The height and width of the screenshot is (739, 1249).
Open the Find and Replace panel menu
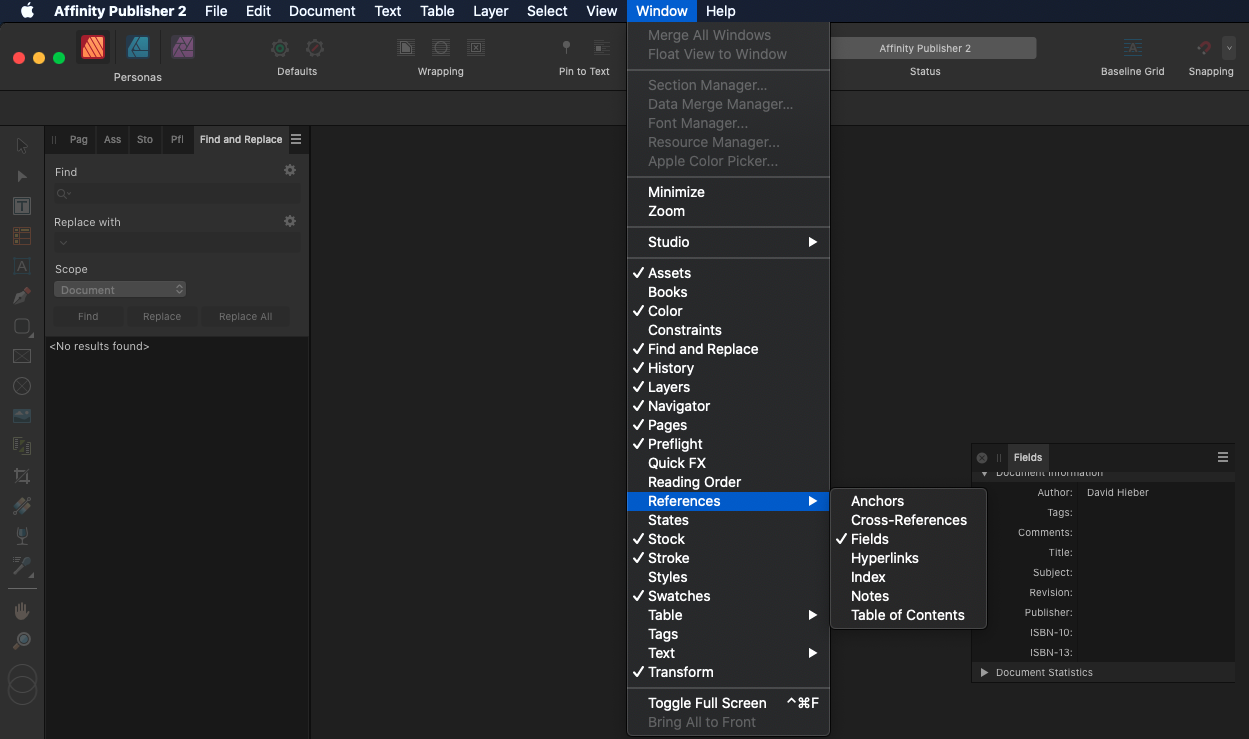[296, 140]
